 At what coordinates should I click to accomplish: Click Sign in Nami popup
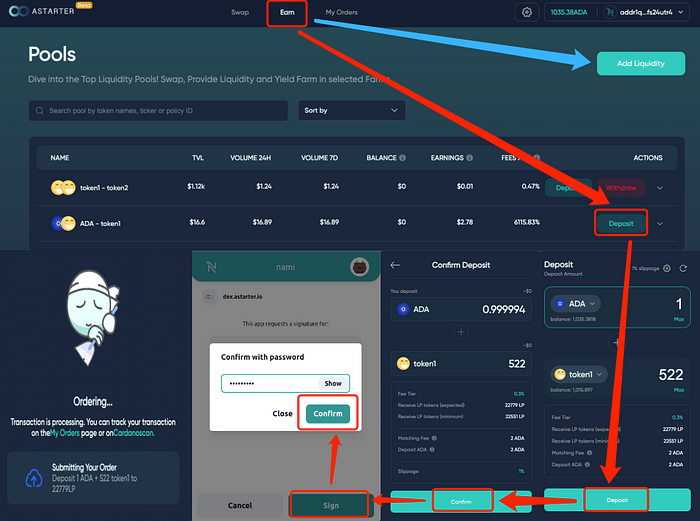coord(331,505)
